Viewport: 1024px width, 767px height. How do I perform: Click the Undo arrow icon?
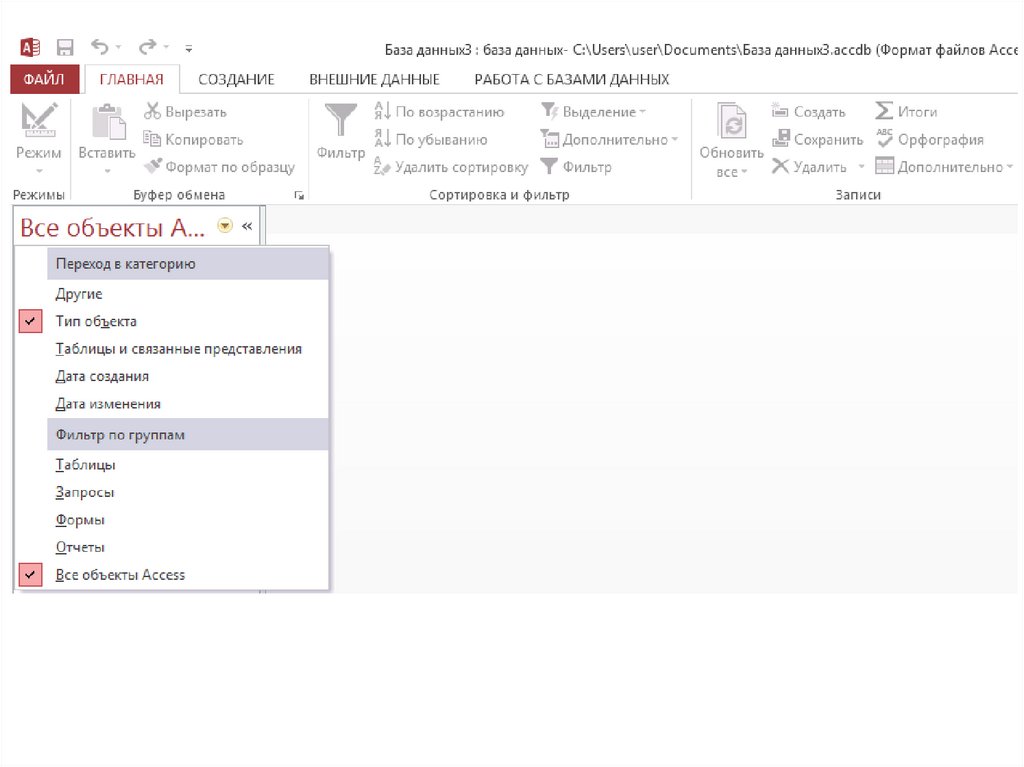click(x=99, y=47)
